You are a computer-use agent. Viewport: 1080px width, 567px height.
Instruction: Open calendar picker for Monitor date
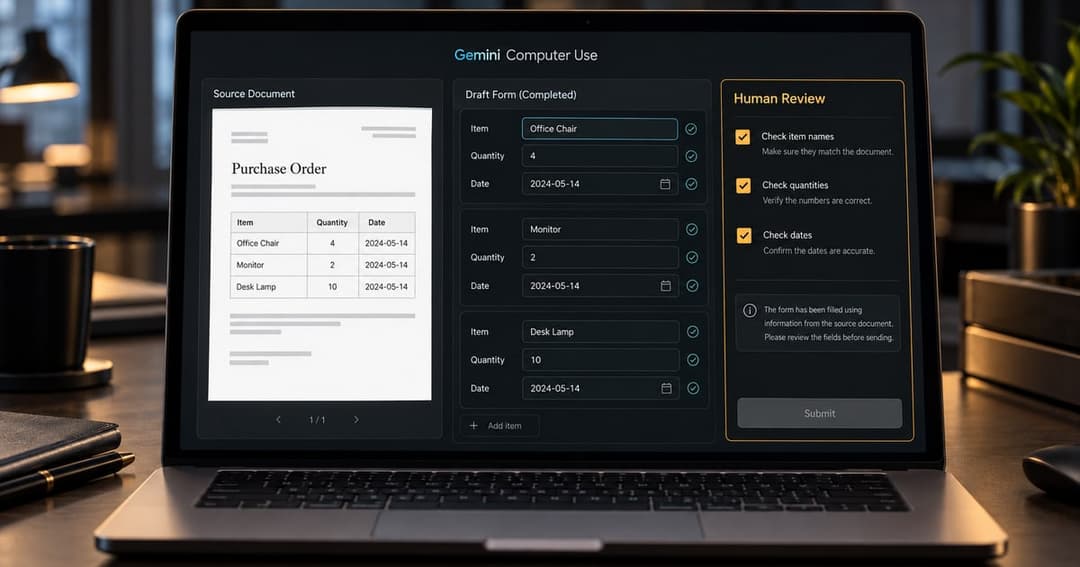coord(665,285)
